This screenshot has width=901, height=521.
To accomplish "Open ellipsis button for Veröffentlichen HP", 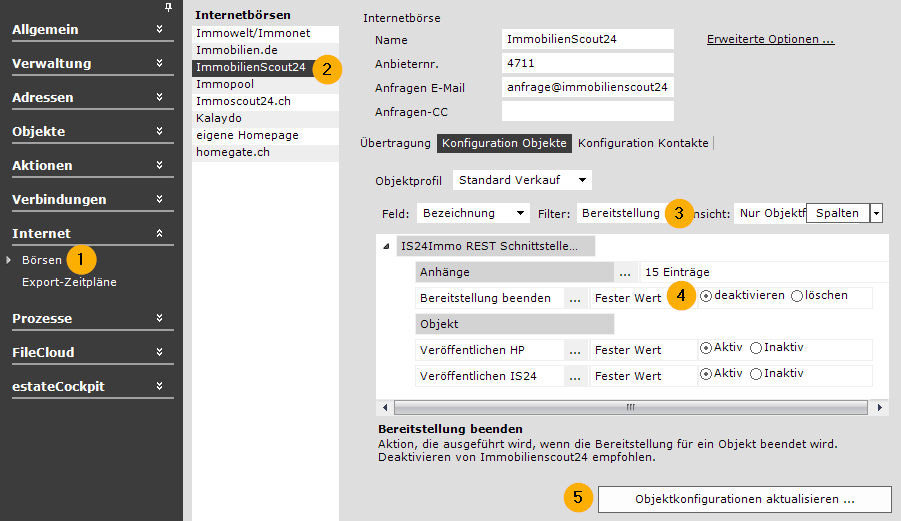I will click(574, 350).
